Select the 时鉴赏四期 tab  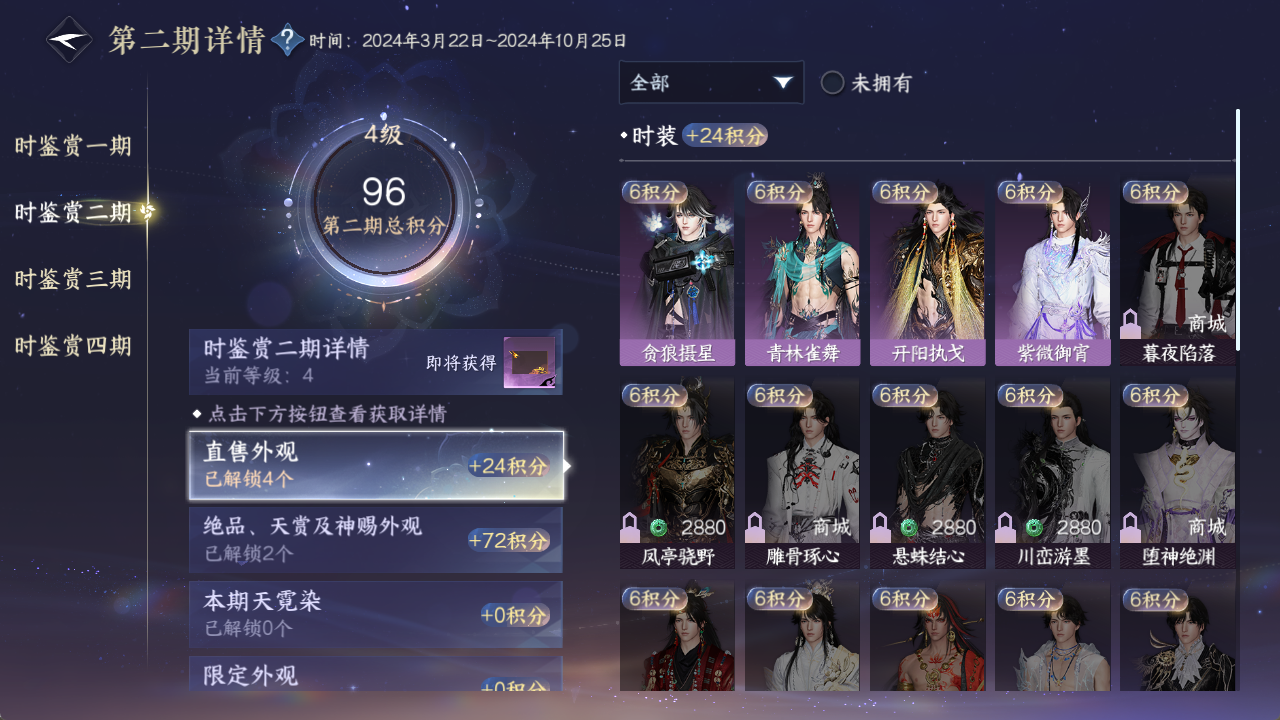tap(73, 346)
